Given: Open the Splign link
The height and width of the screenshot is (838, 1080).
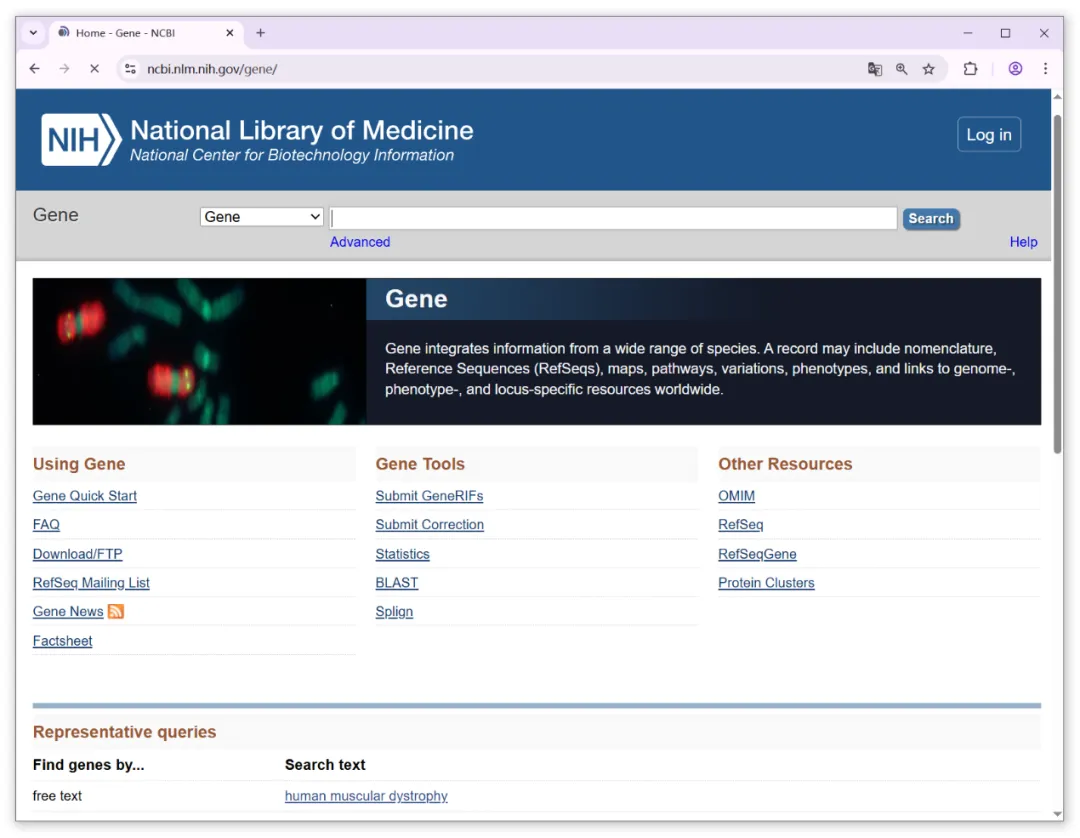Looking at the screenshot, I should click(x=394, y=611).
